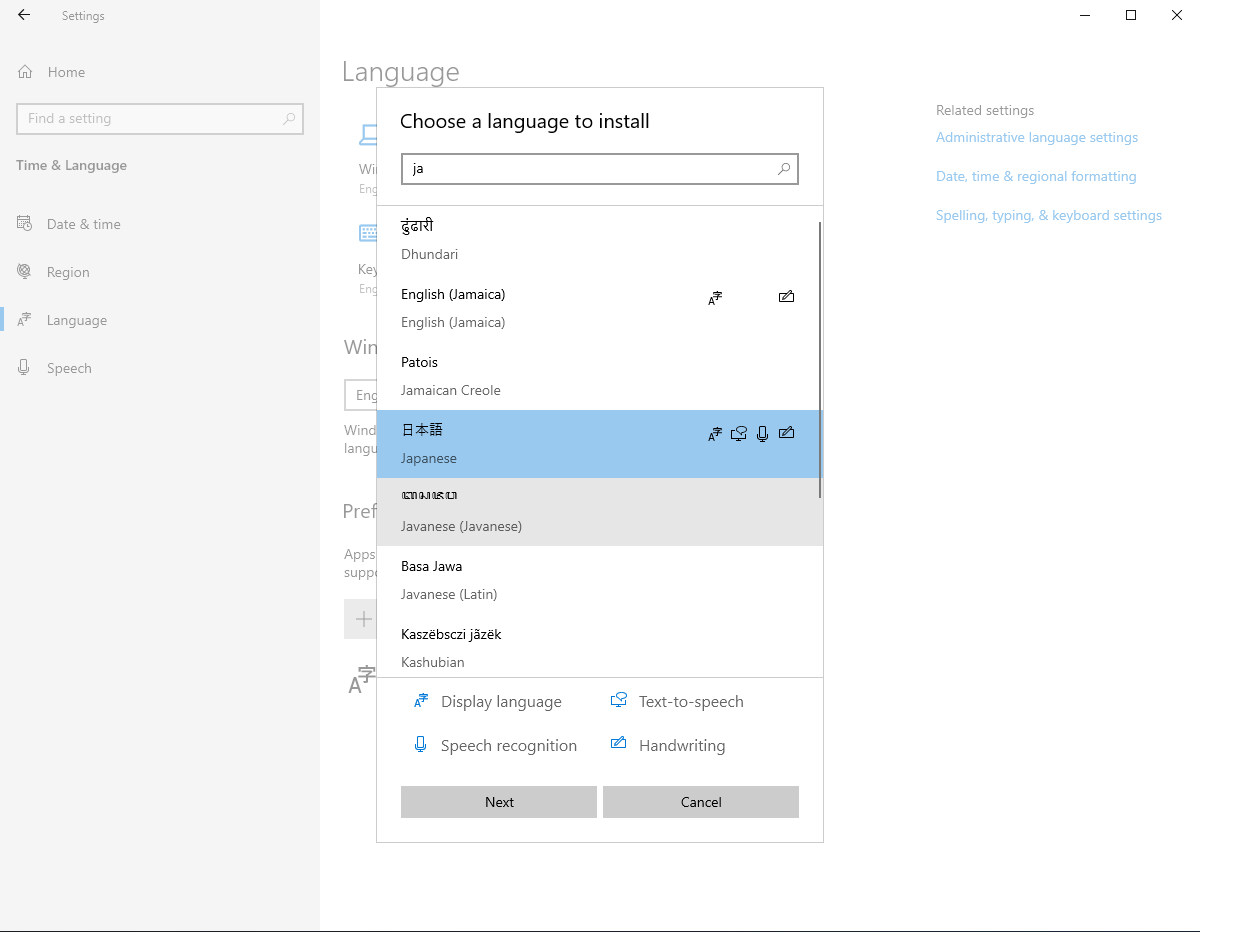Click display language icon on English (Jamaica) row
Screen dimensions: 1244x932
point(715,297)
